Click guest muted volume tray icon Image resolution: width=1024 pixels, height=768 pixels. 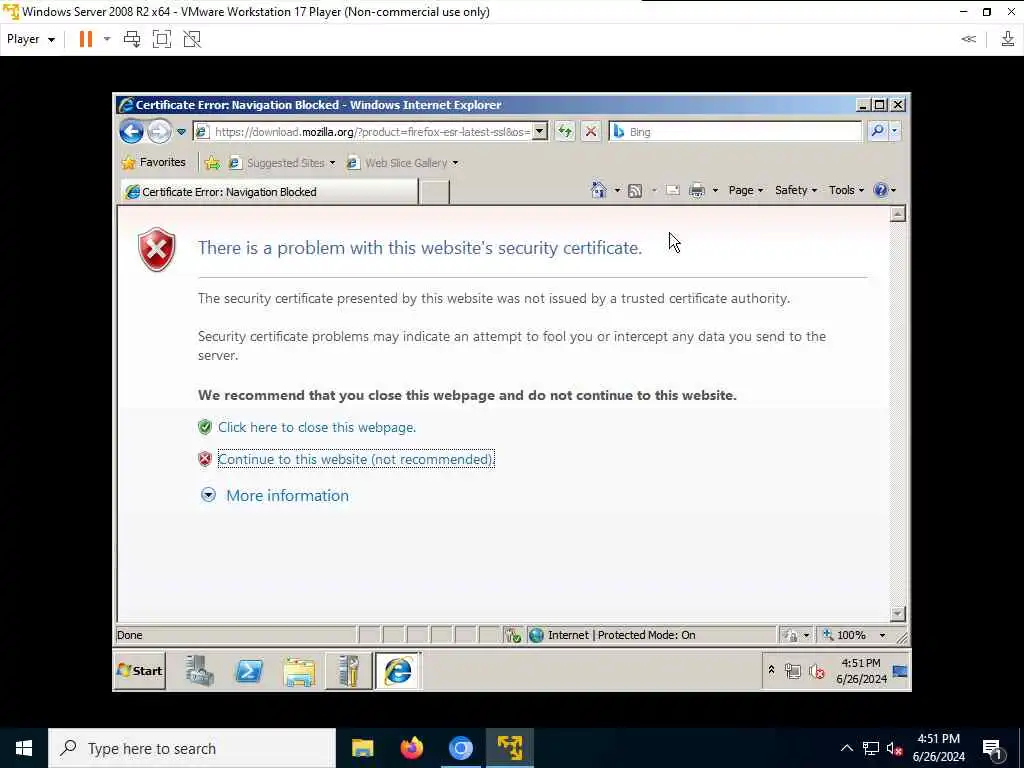(x=817, y=671)
